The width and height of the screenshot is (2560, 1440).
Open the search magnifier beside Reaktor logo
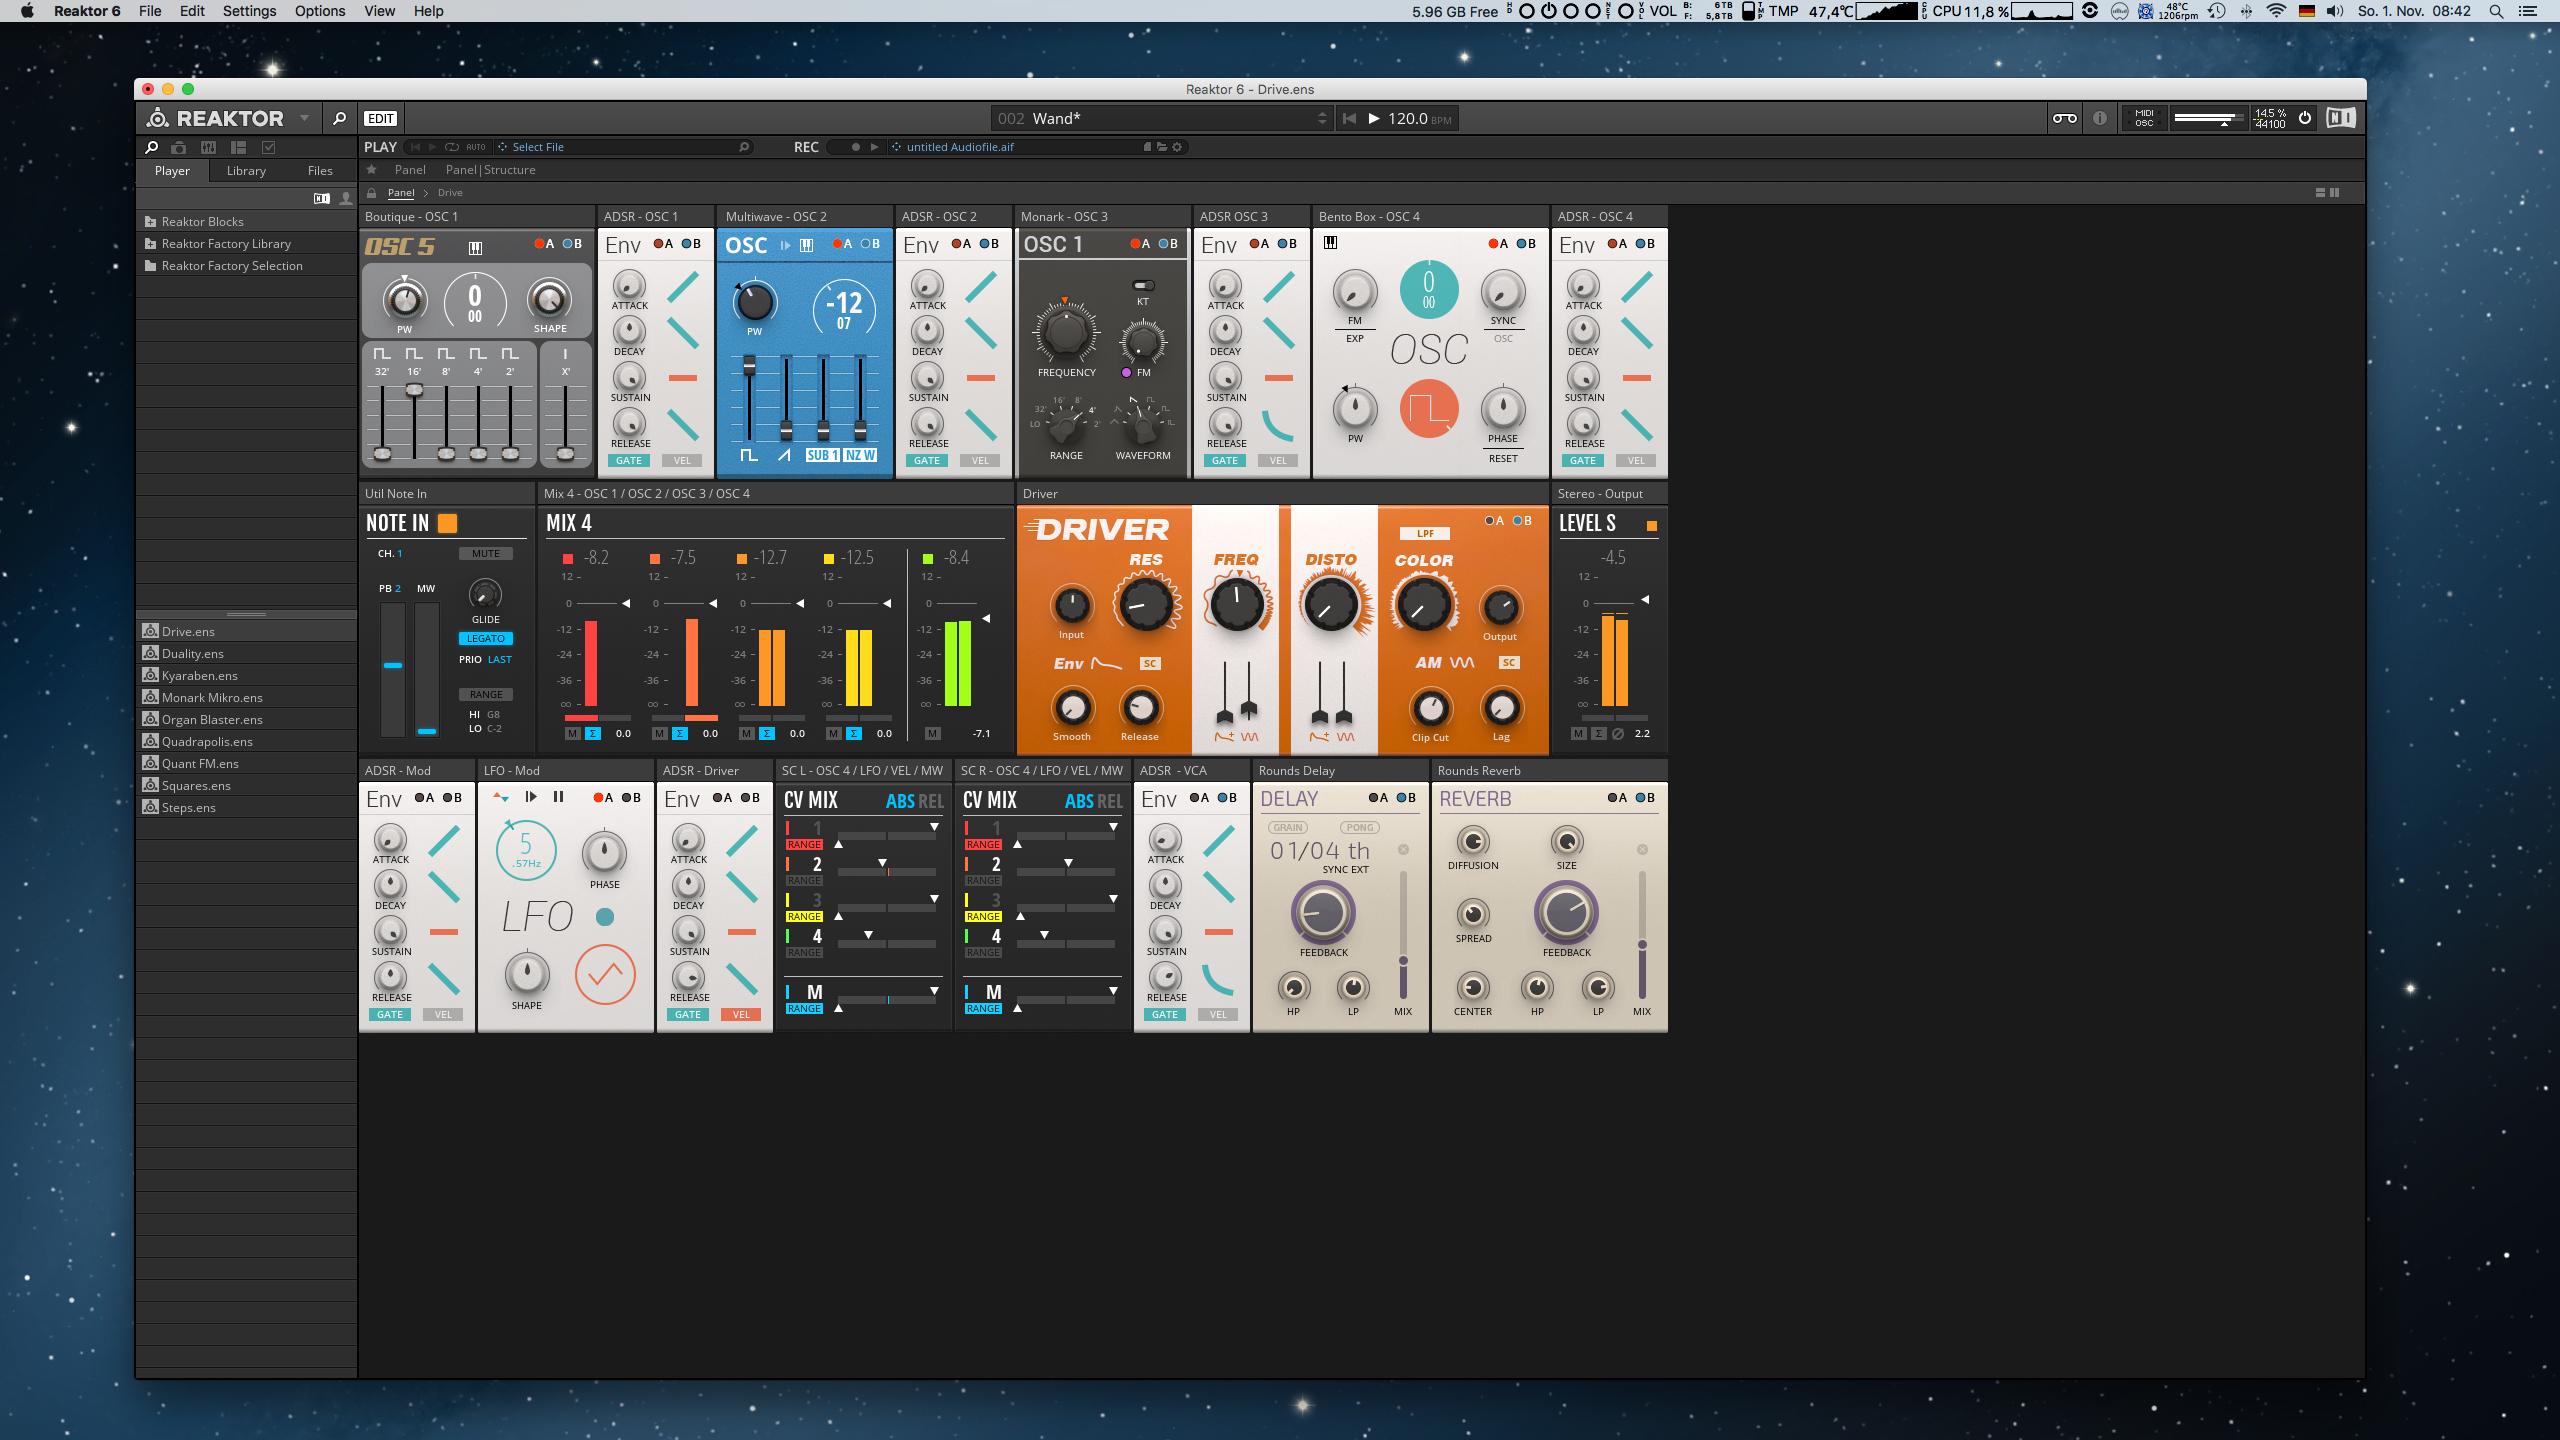click(x=339, y=118)
